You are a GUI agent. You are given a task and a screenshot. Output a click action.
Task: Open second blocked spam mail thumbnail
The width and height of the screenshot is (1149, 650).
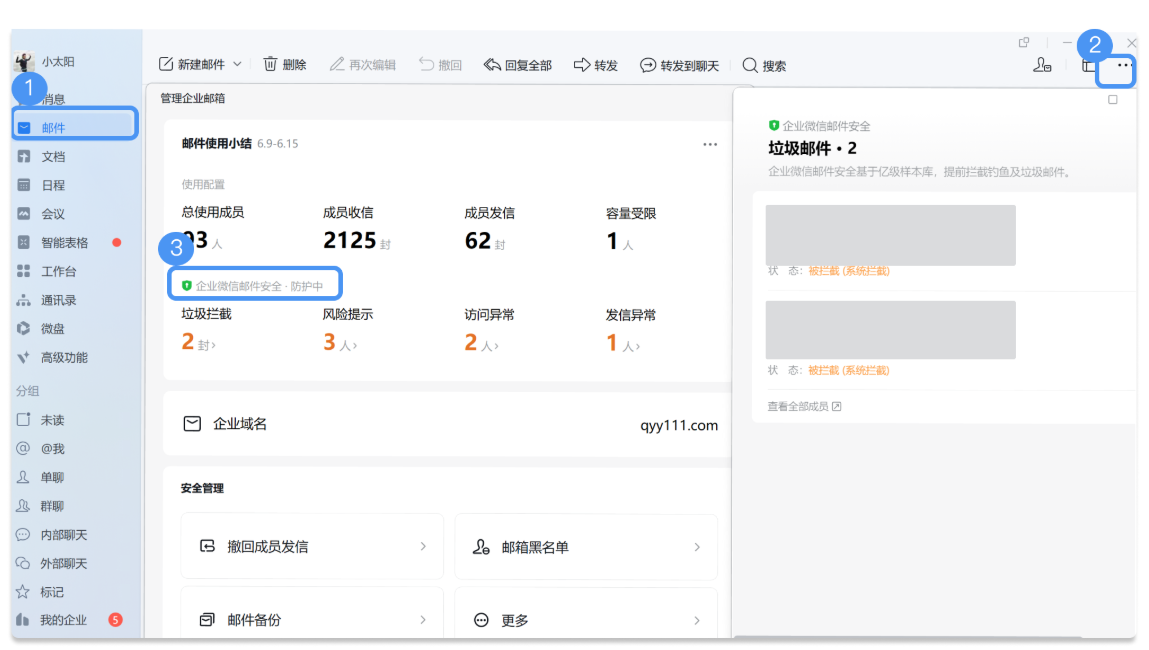click(x=890, y=330)
